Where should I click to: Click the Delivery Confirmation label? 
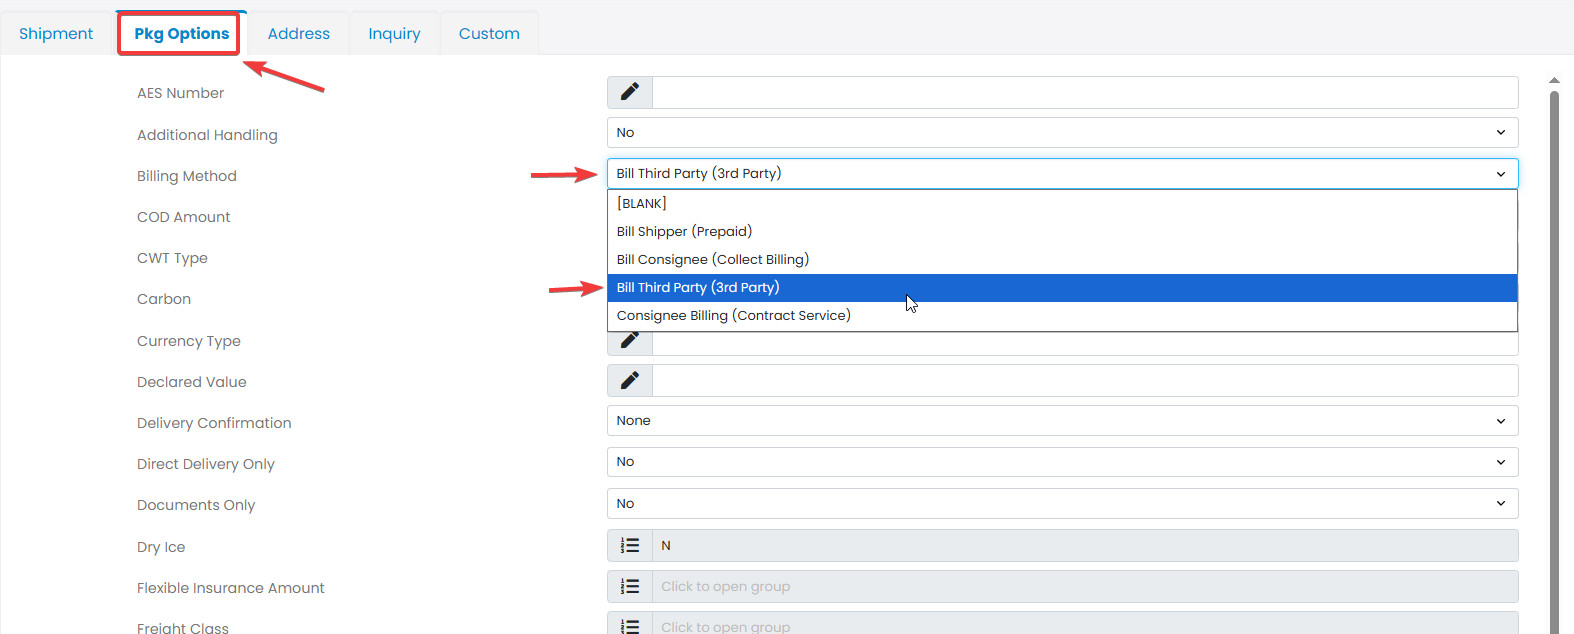214,423
